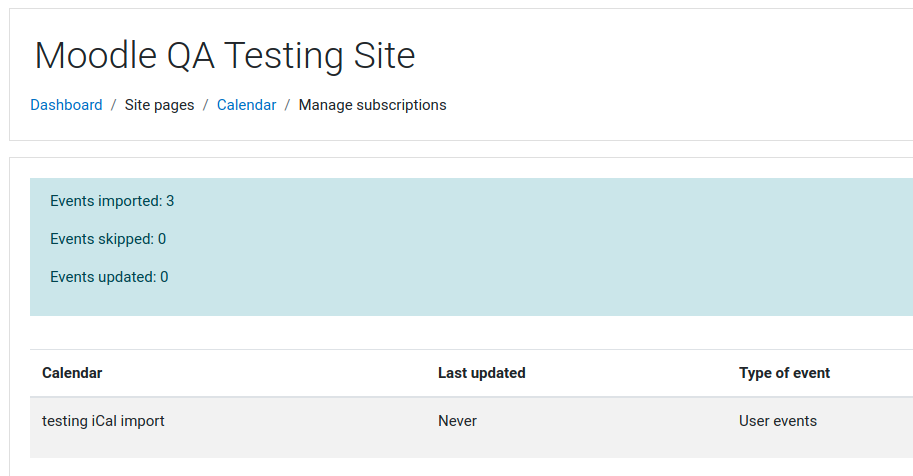Click the slash separator after Dashboard

click(x=114, y=105)
